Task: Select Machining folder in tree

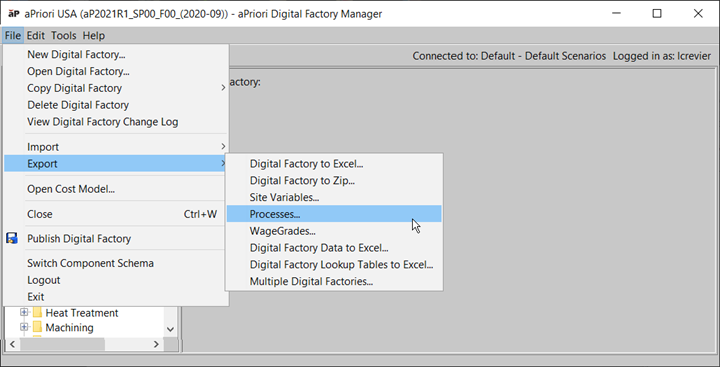Action: click(69, 327)
